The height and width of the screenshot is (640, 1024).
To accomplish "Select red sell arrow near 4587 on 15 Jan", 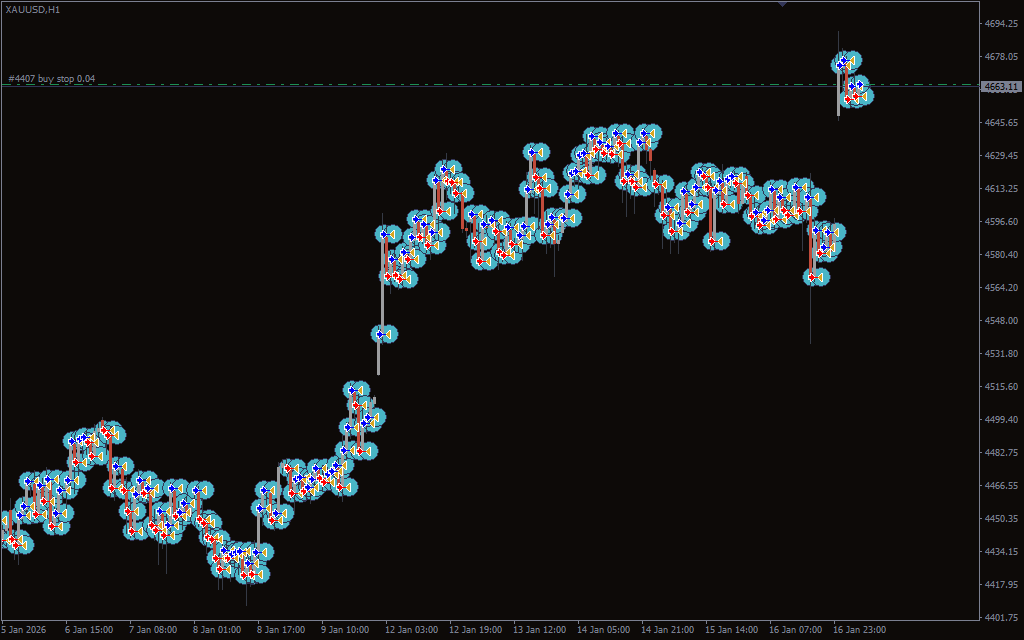I will [x=710, y=241].
